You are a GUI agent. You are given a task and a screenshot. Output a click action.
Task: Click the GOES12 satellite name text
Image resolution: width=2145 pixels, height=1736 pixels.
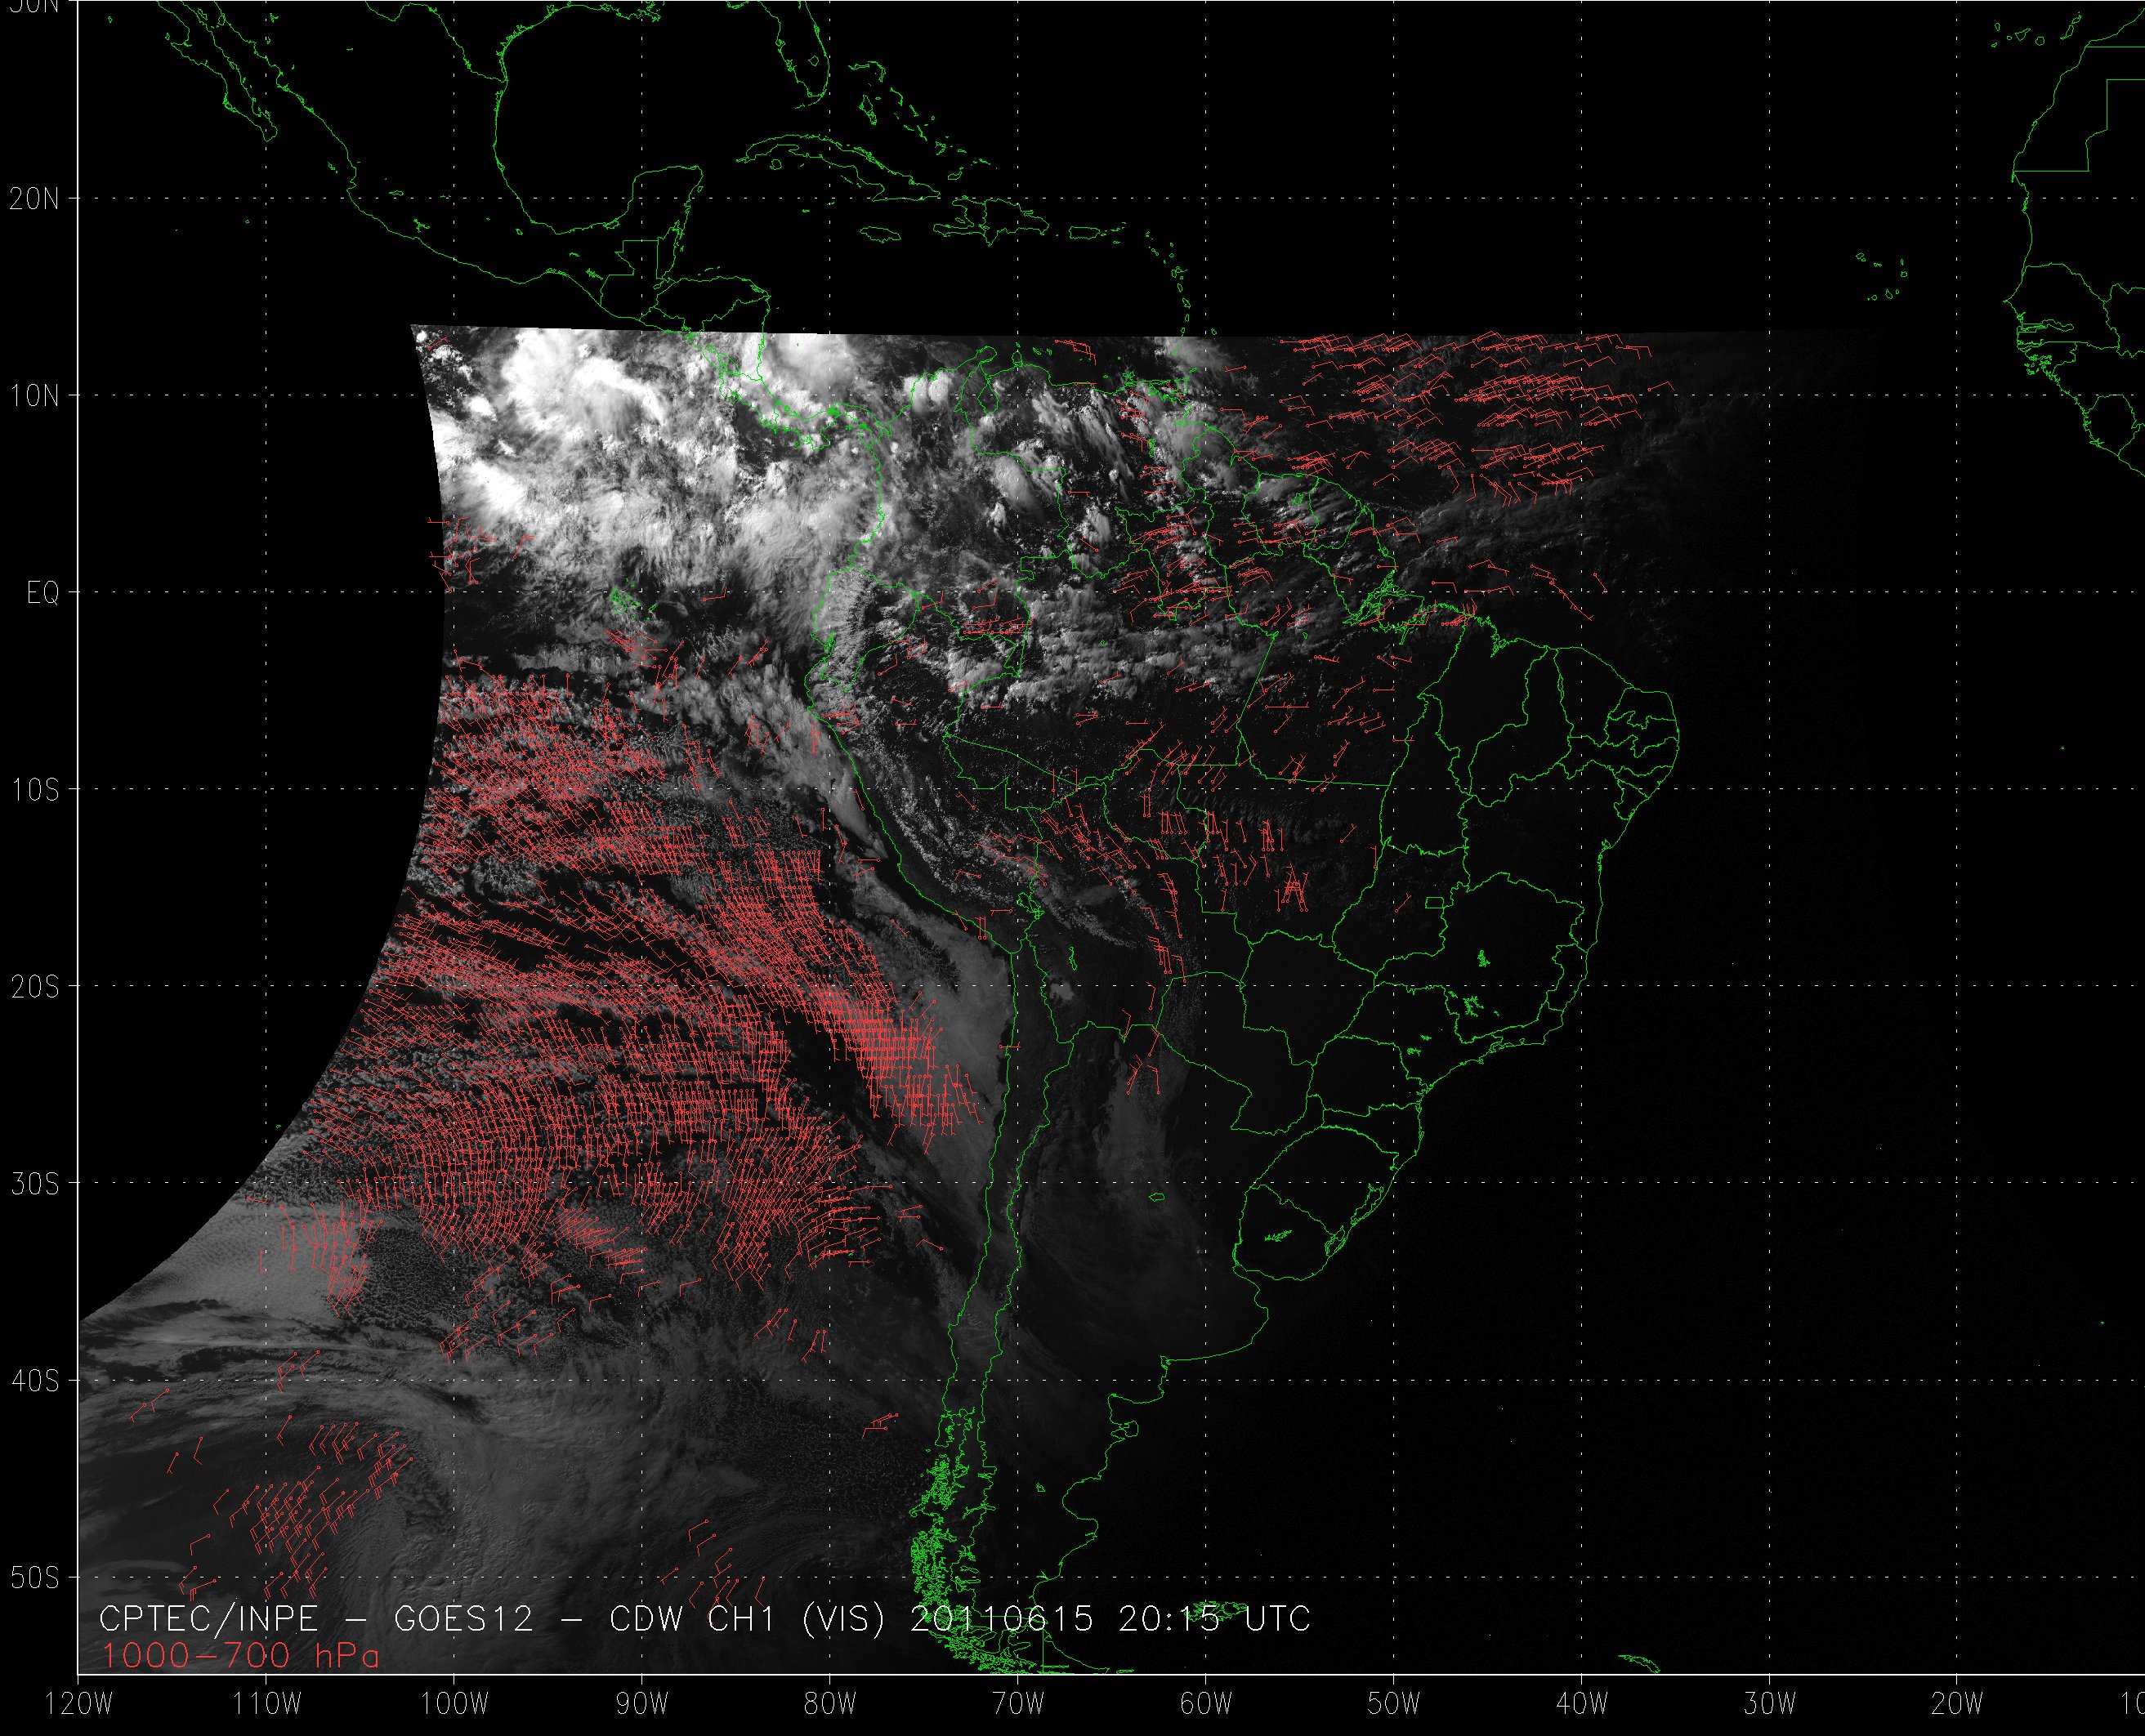[x=464, y=1618]
